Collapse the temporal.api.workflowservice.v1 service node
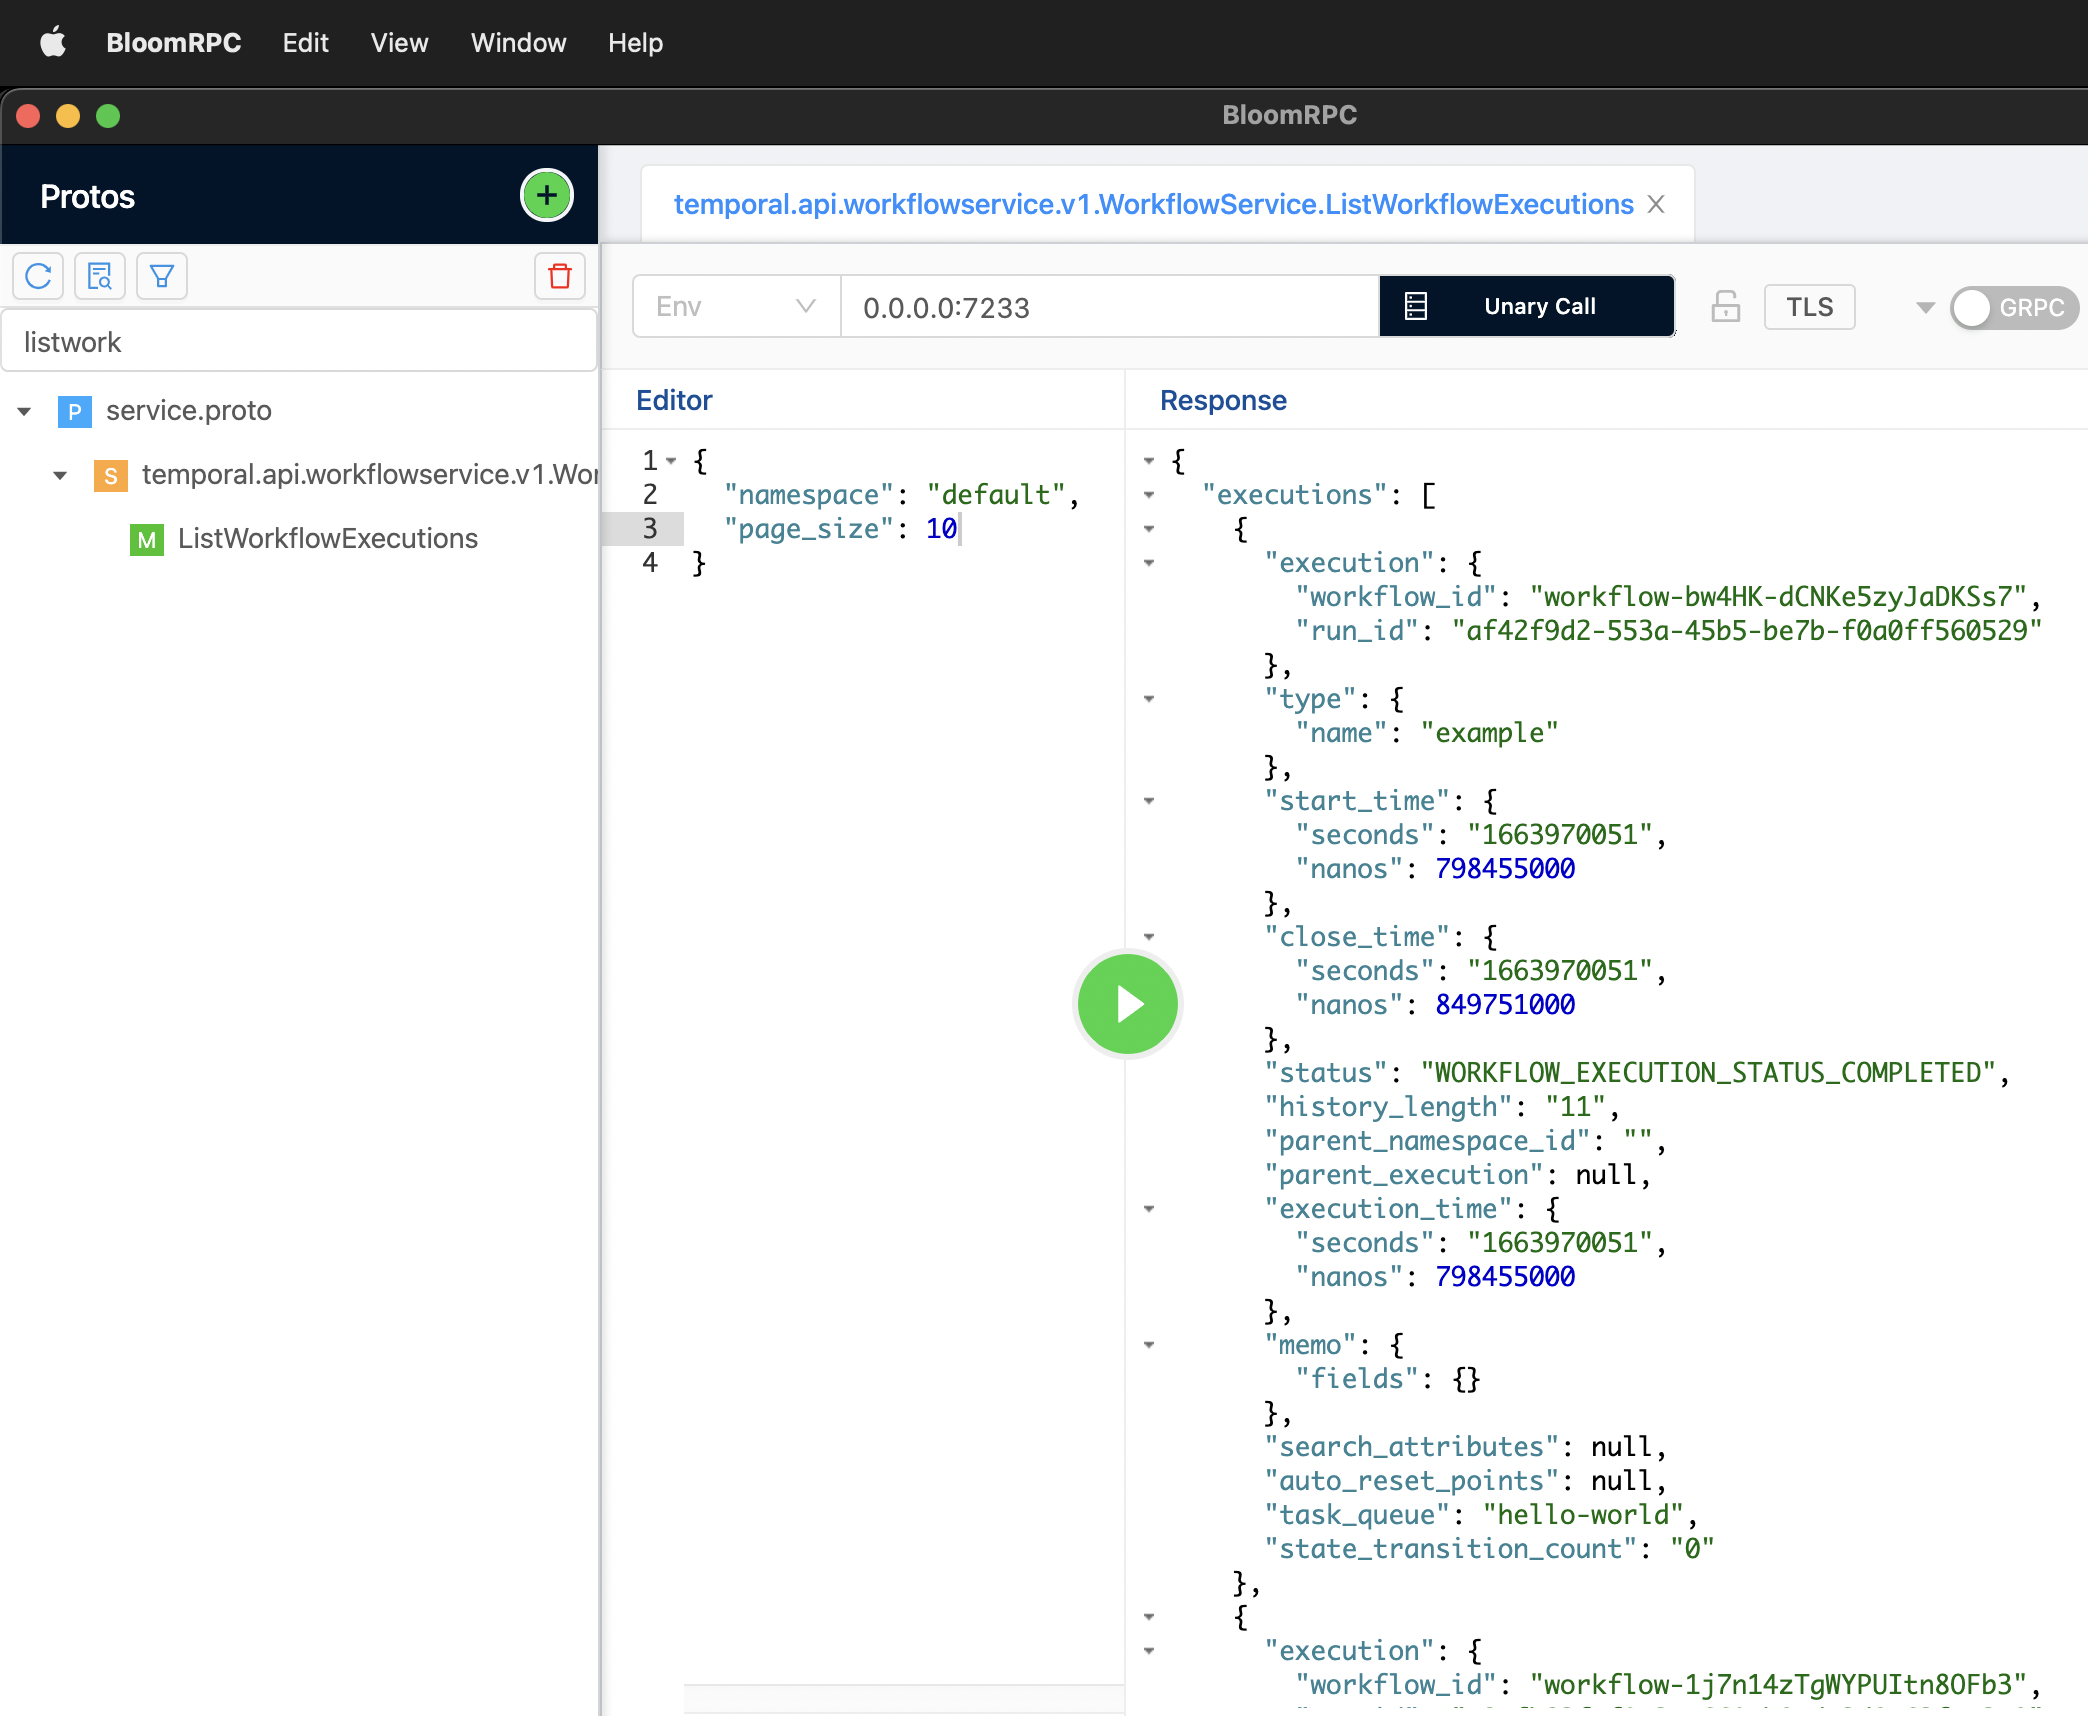2088x1716 pixels. coord(60,475)
